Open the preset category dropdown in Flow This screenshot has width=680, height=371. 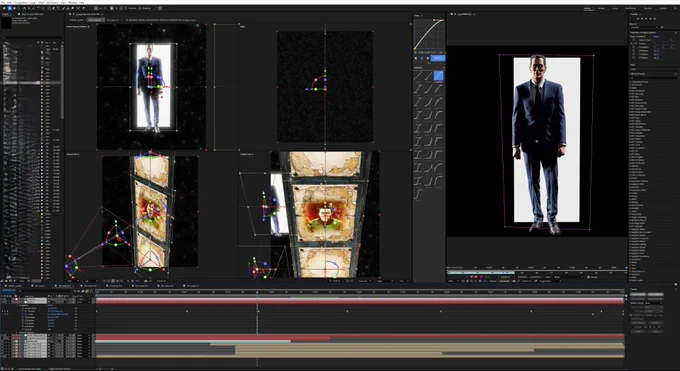coord(429,67)
